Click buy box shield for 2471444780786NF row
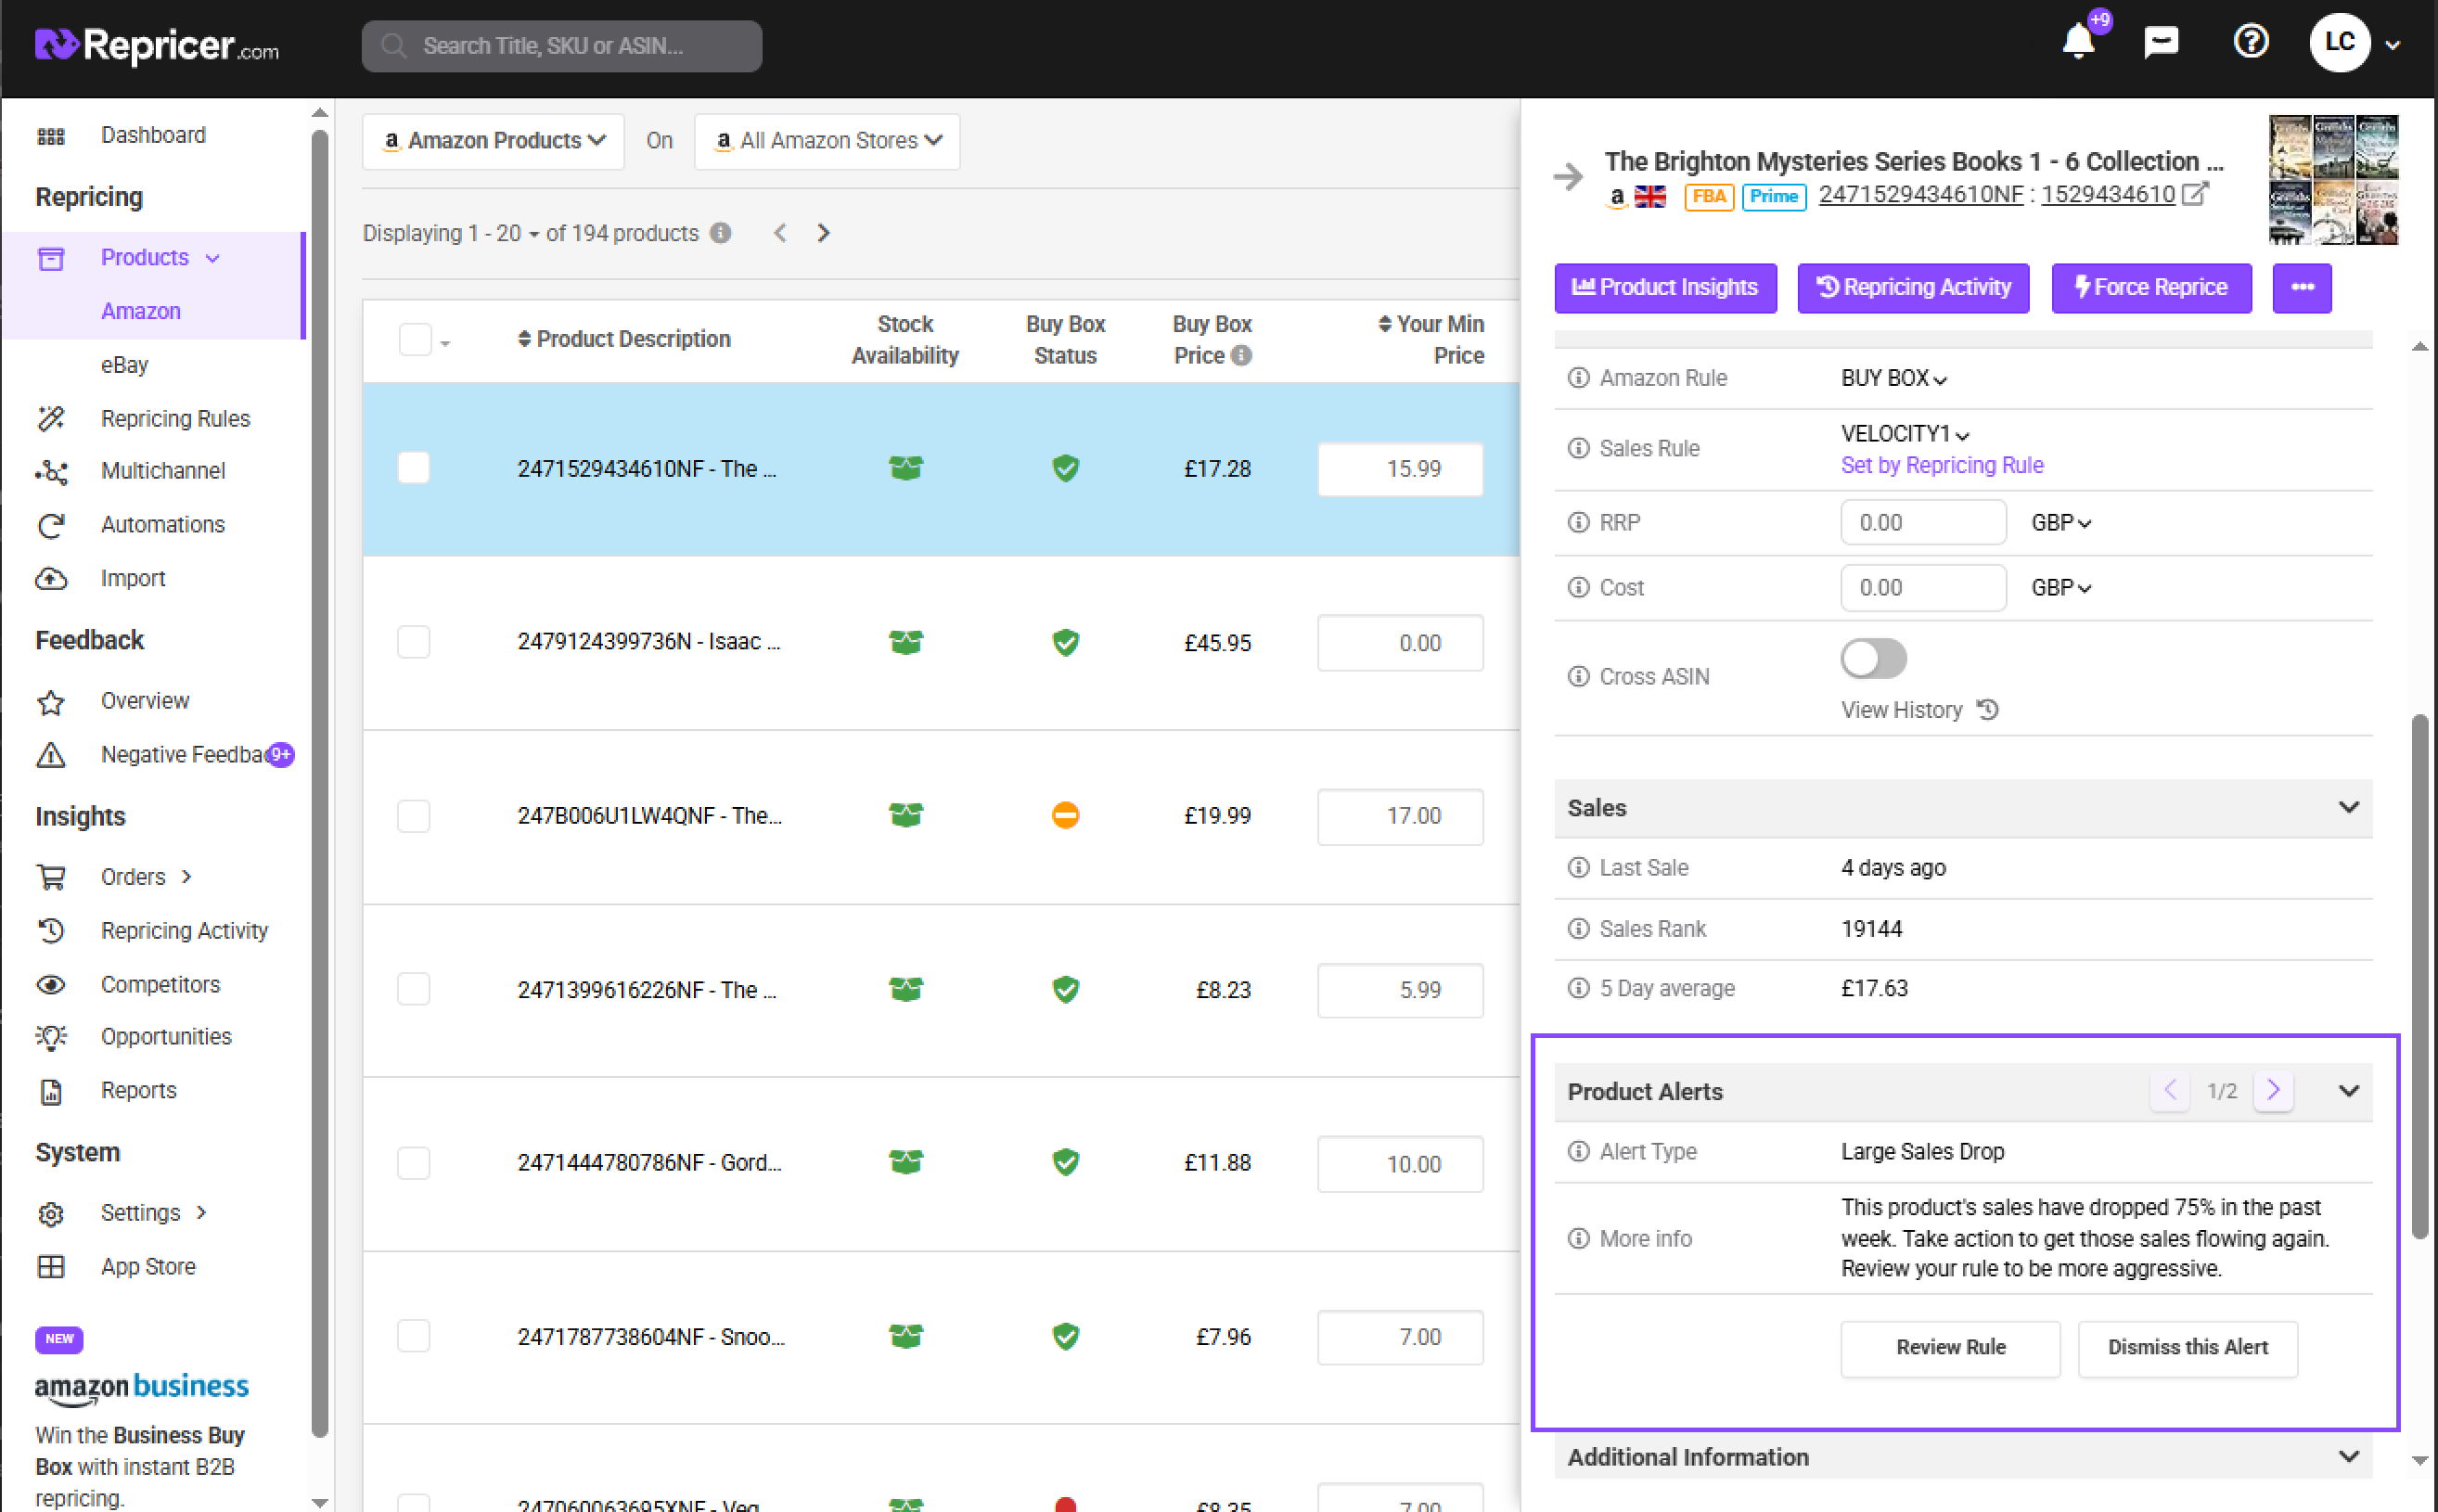The image size is (2438, 1512). 1065,1163
